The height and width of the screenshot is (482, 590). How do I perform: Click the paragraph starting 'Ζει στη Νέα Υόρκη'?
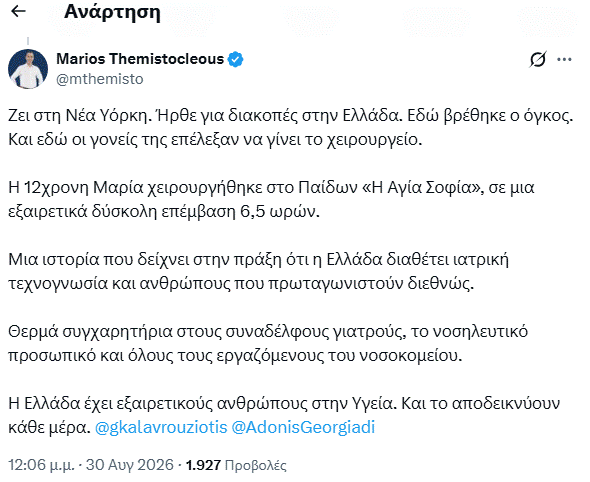(x=290, y=127)
